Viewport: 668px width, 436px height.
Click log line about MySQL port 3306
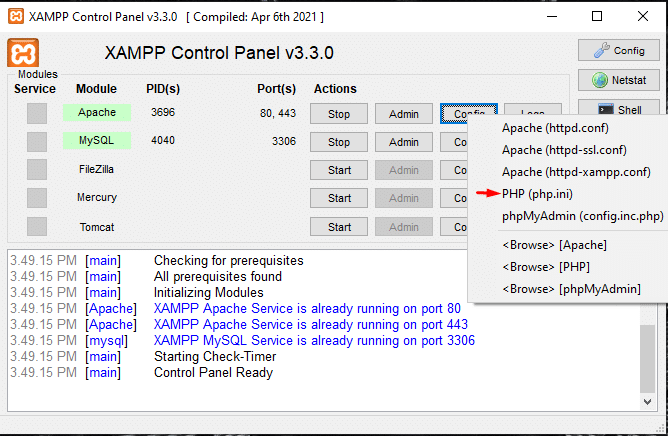[x=314, y=341]
